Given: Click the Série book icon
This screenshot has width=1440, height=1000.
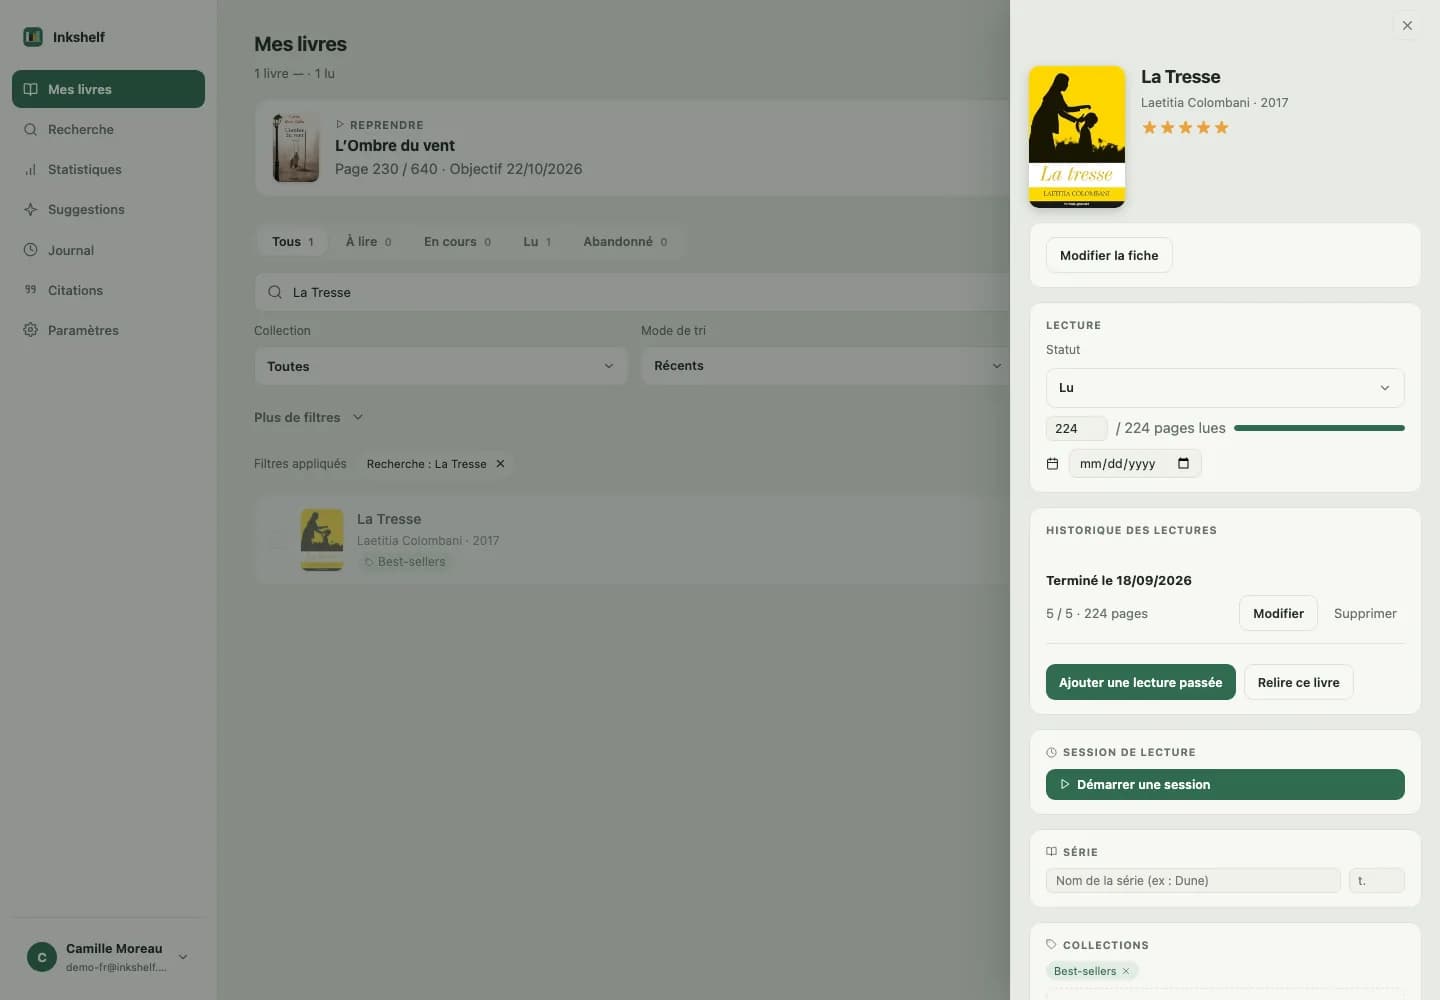Looking at the screenshot, I should point(1051,852).
